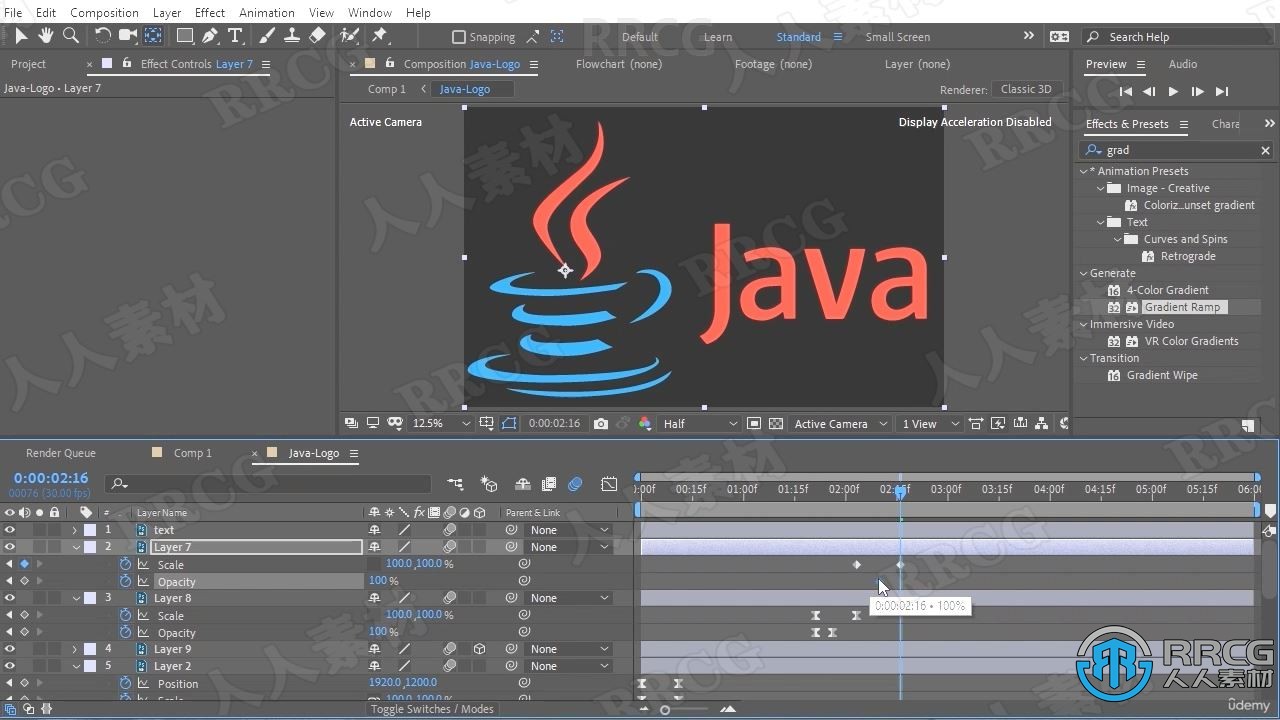Click the Scale stopwatch under Layer 7

pos(125,564)
